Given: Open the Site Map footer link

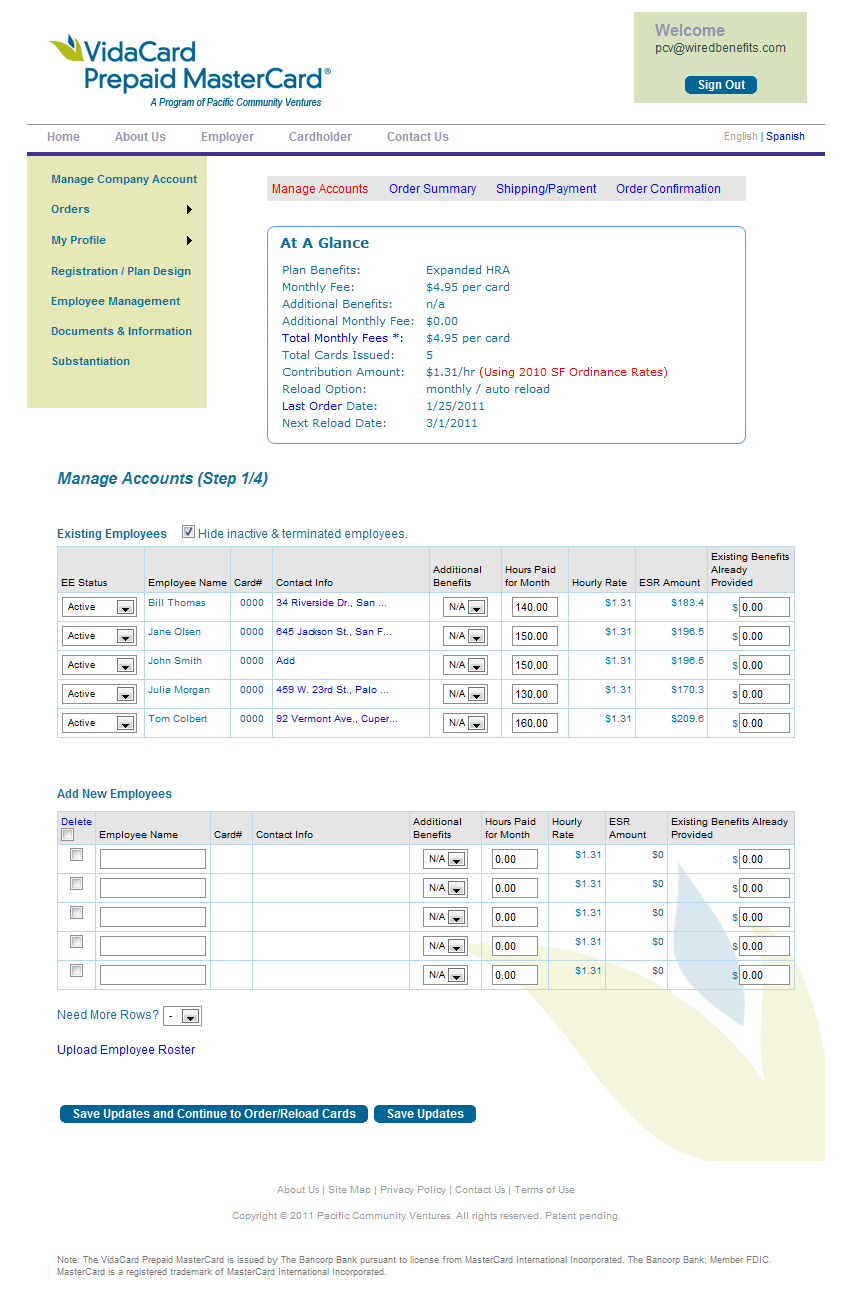Looking at the screenshot, I should [349, 1190].
